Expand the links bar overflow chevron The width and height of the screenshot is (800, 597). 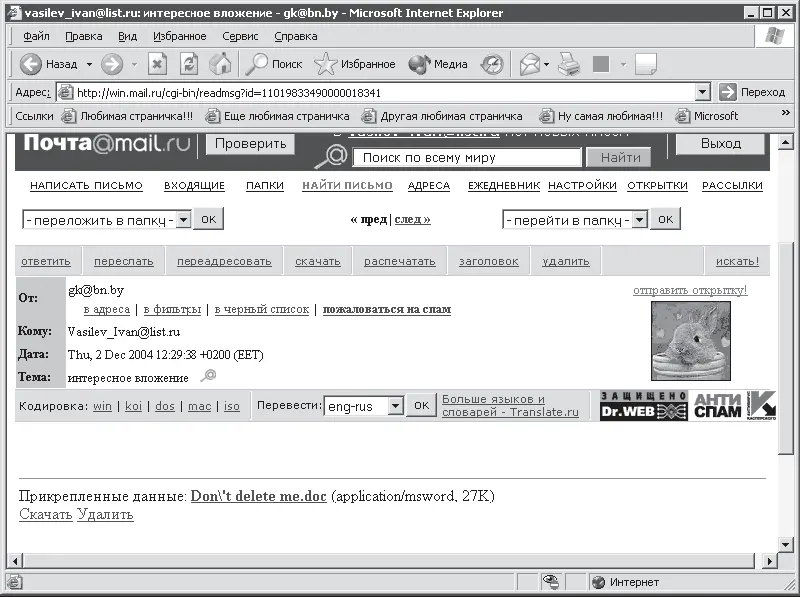click(786, 113)
